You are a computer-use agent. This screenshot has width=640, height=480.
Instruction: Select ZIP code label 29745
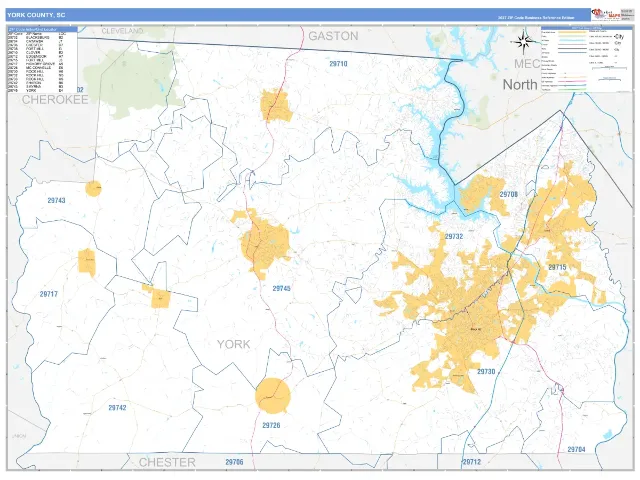tap(281, 288)
